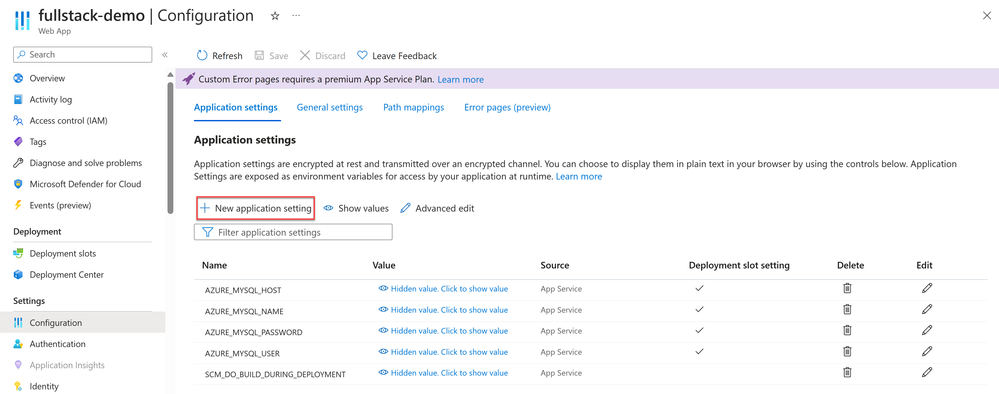The image size is (999, 394).
Task: Open Leave Feedback
Action: 397,55
